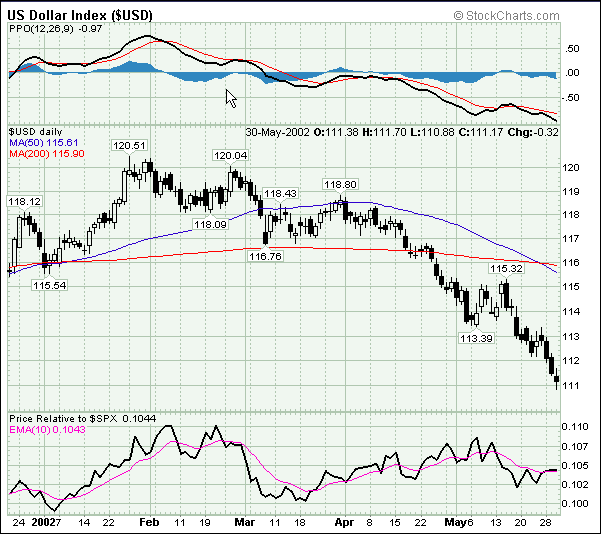
Task: Click the 0.100 relative strength axis label
Action: [575, 503]
